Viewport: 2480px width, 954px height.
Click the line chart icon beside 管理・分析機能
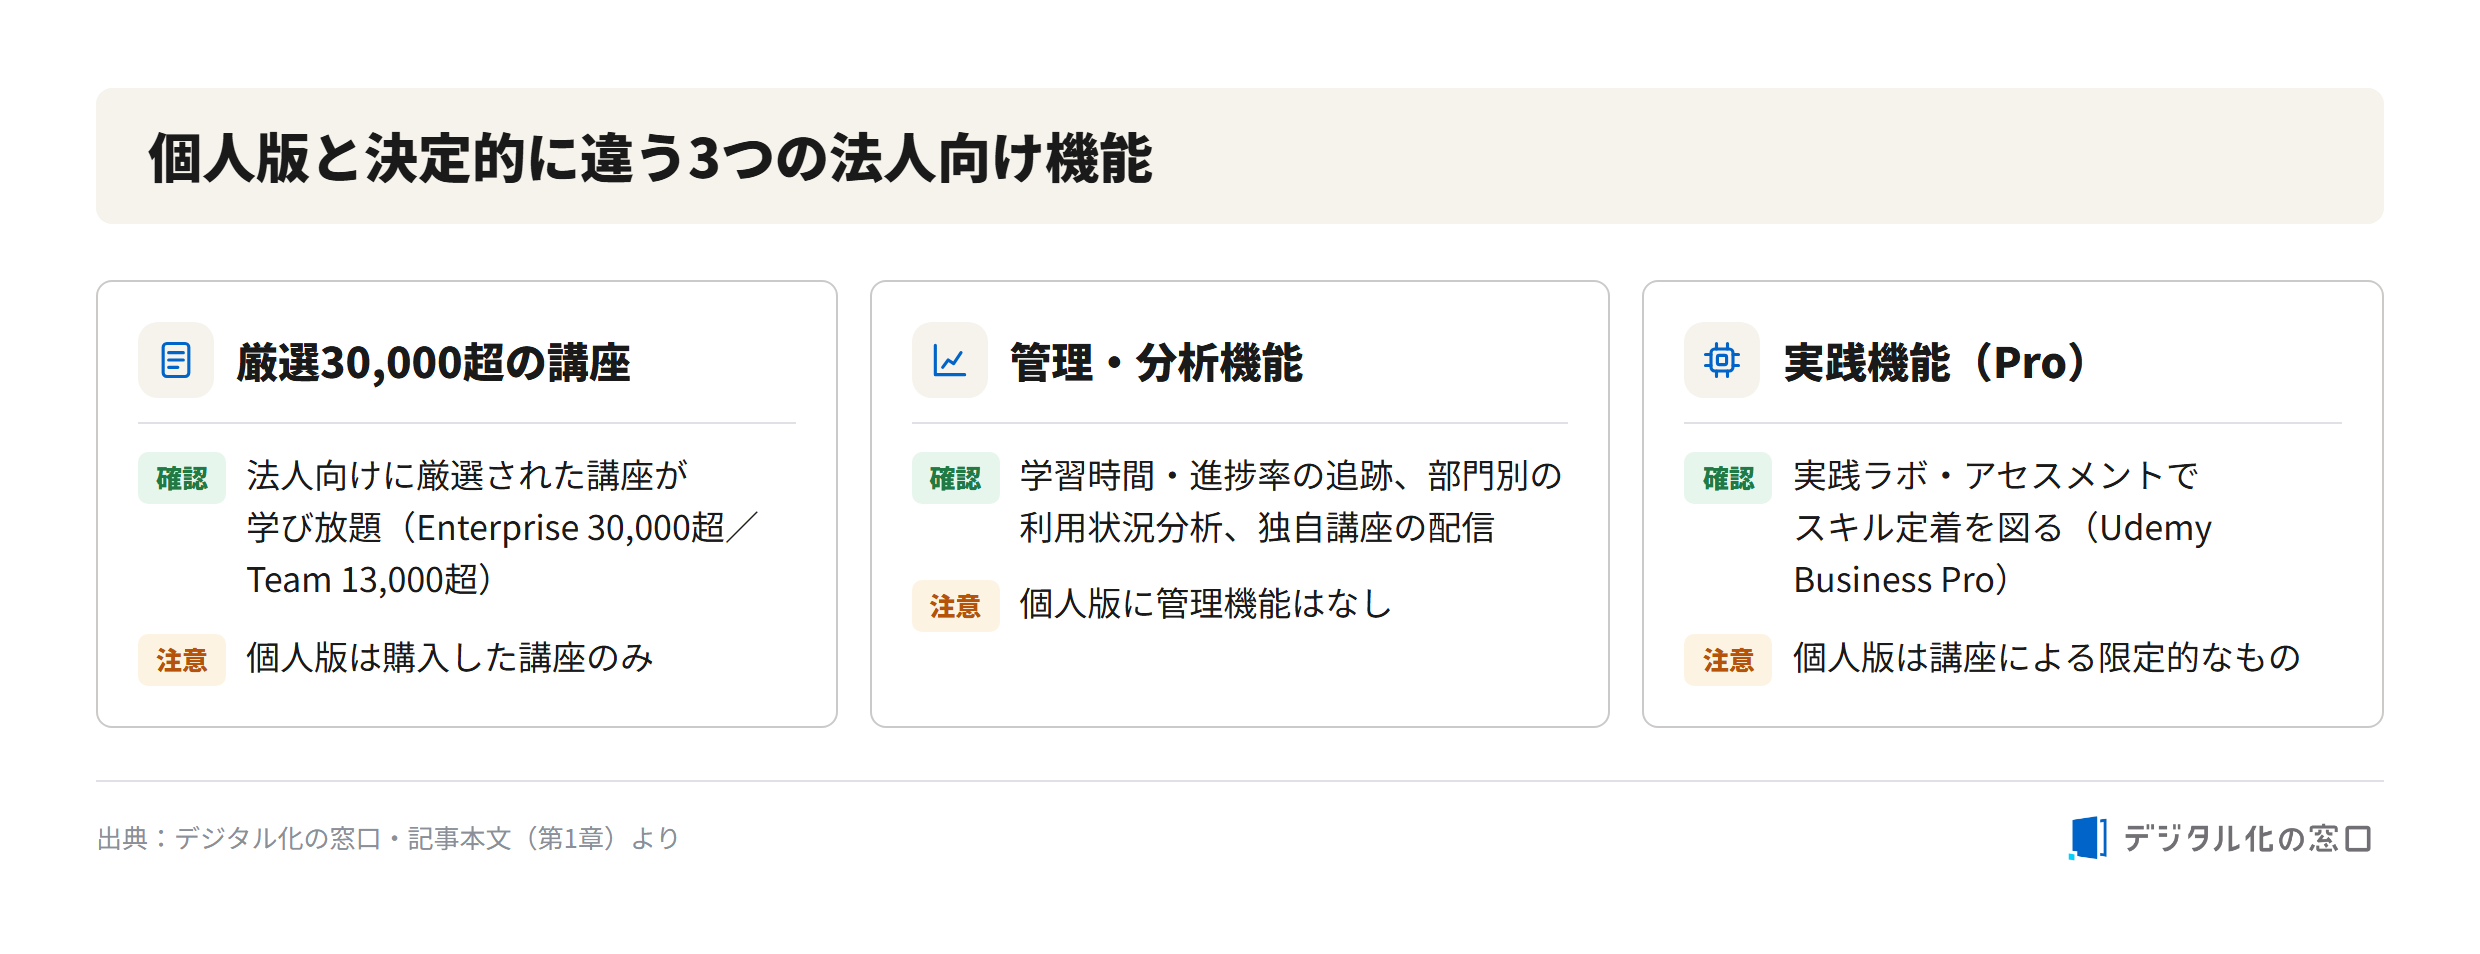949,360
